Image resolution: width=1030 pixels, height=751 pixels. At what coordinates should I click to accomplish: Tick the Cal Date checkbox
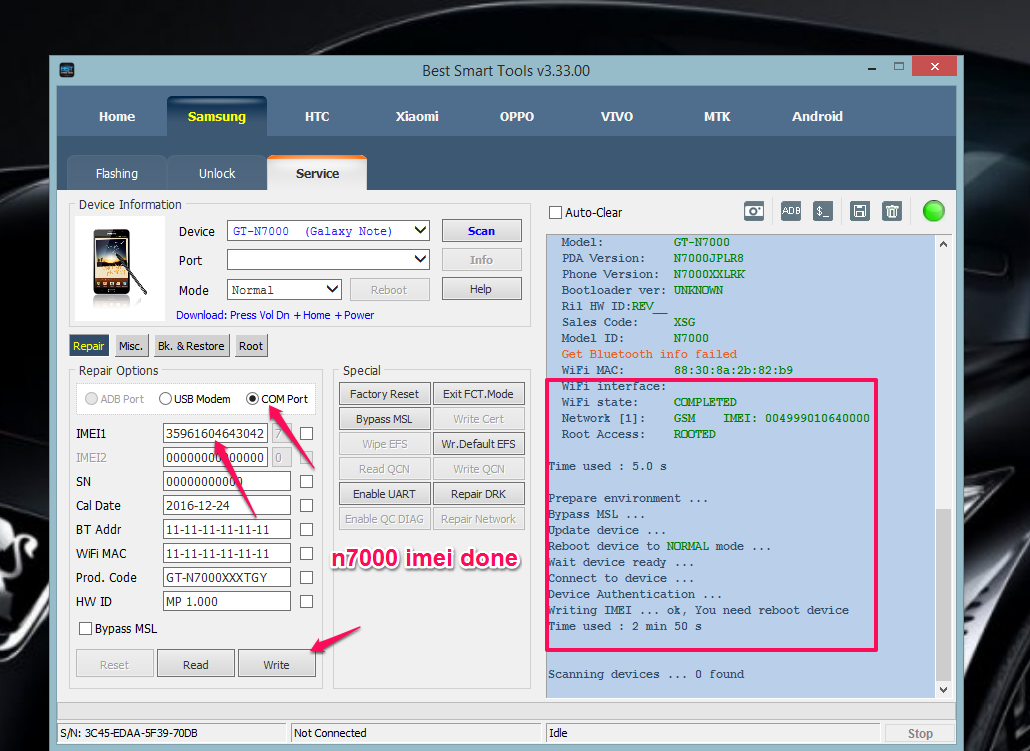306,505
